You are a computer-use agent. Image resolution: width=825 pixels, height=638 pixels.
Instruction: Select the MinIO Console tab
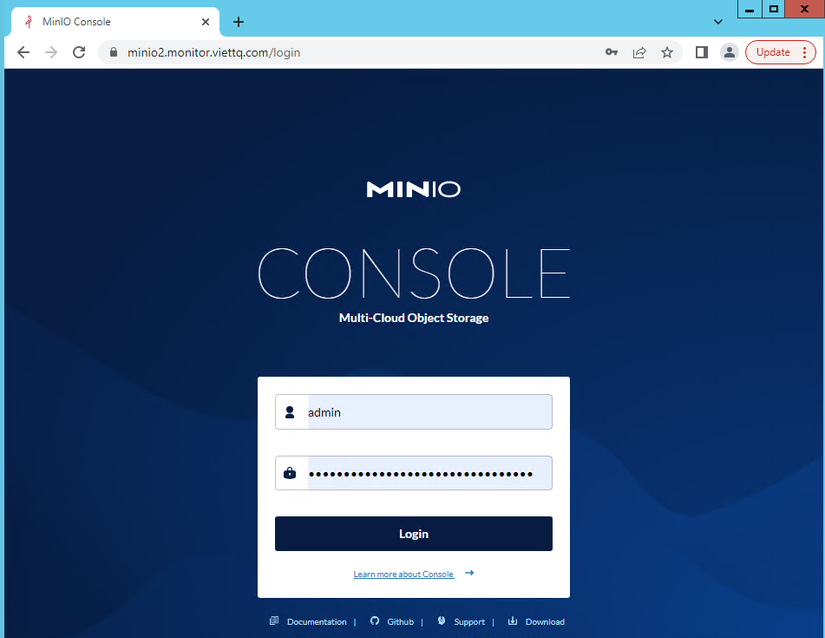115,22
